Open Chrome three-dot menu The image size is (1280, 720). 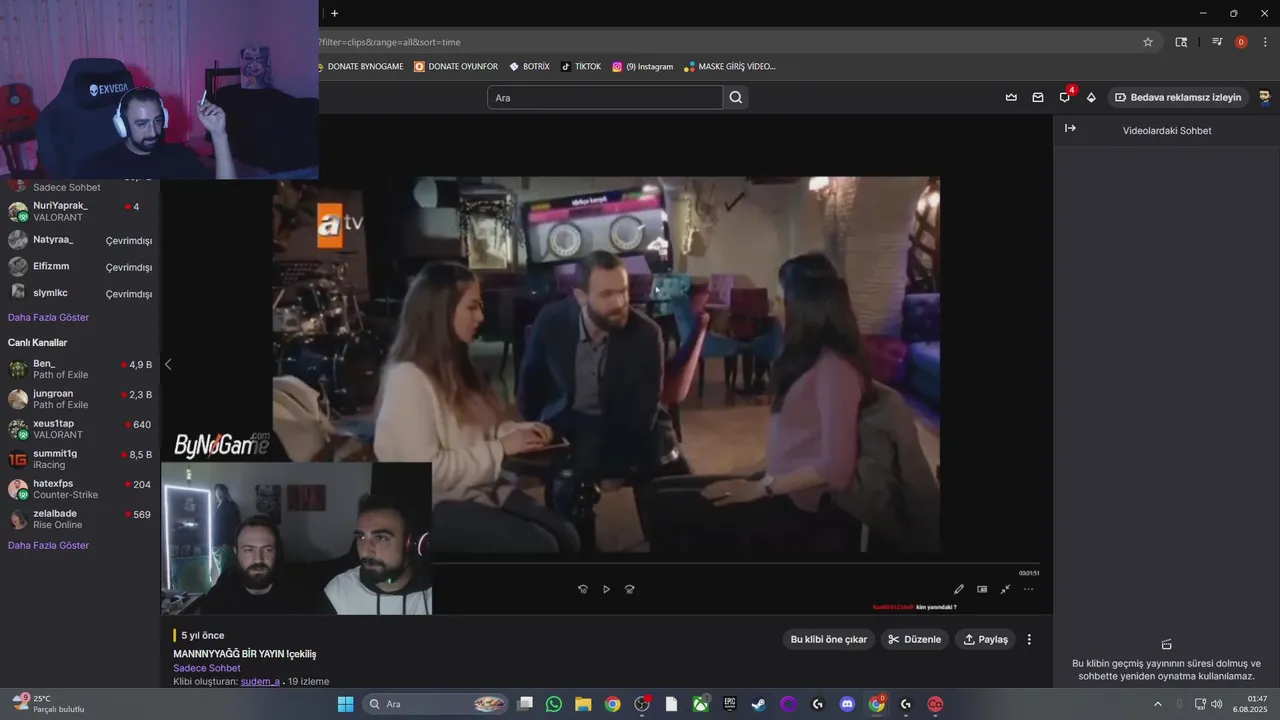(1265, 42)
